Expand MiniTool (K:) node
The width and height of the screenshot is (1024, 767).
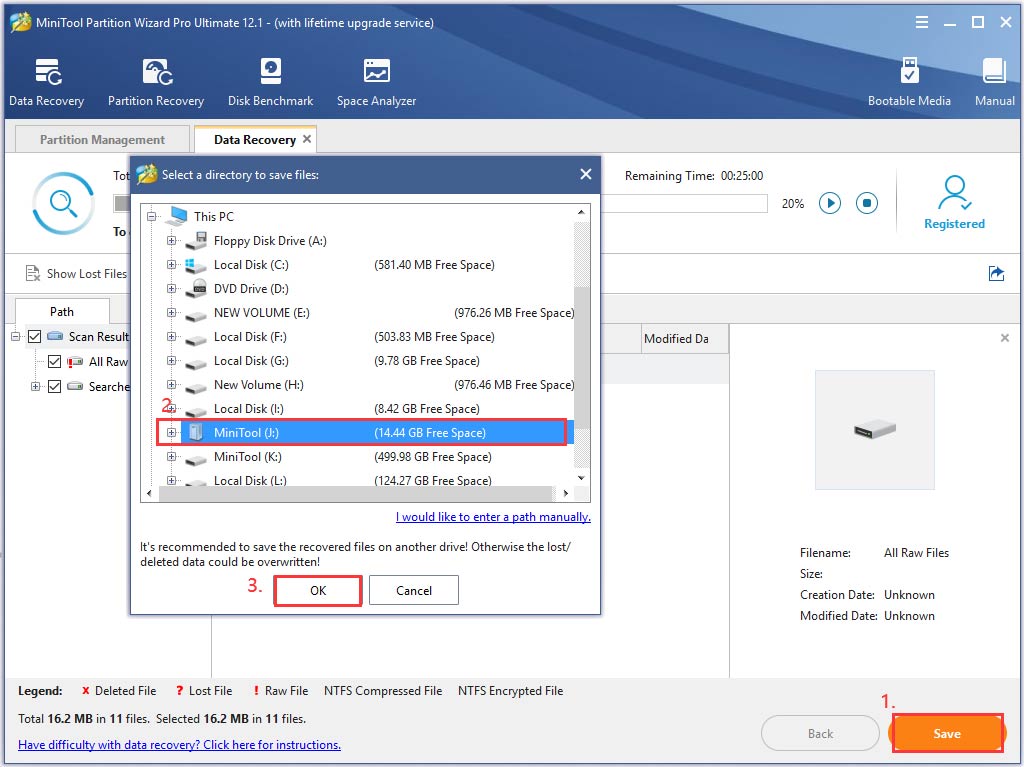171,457
